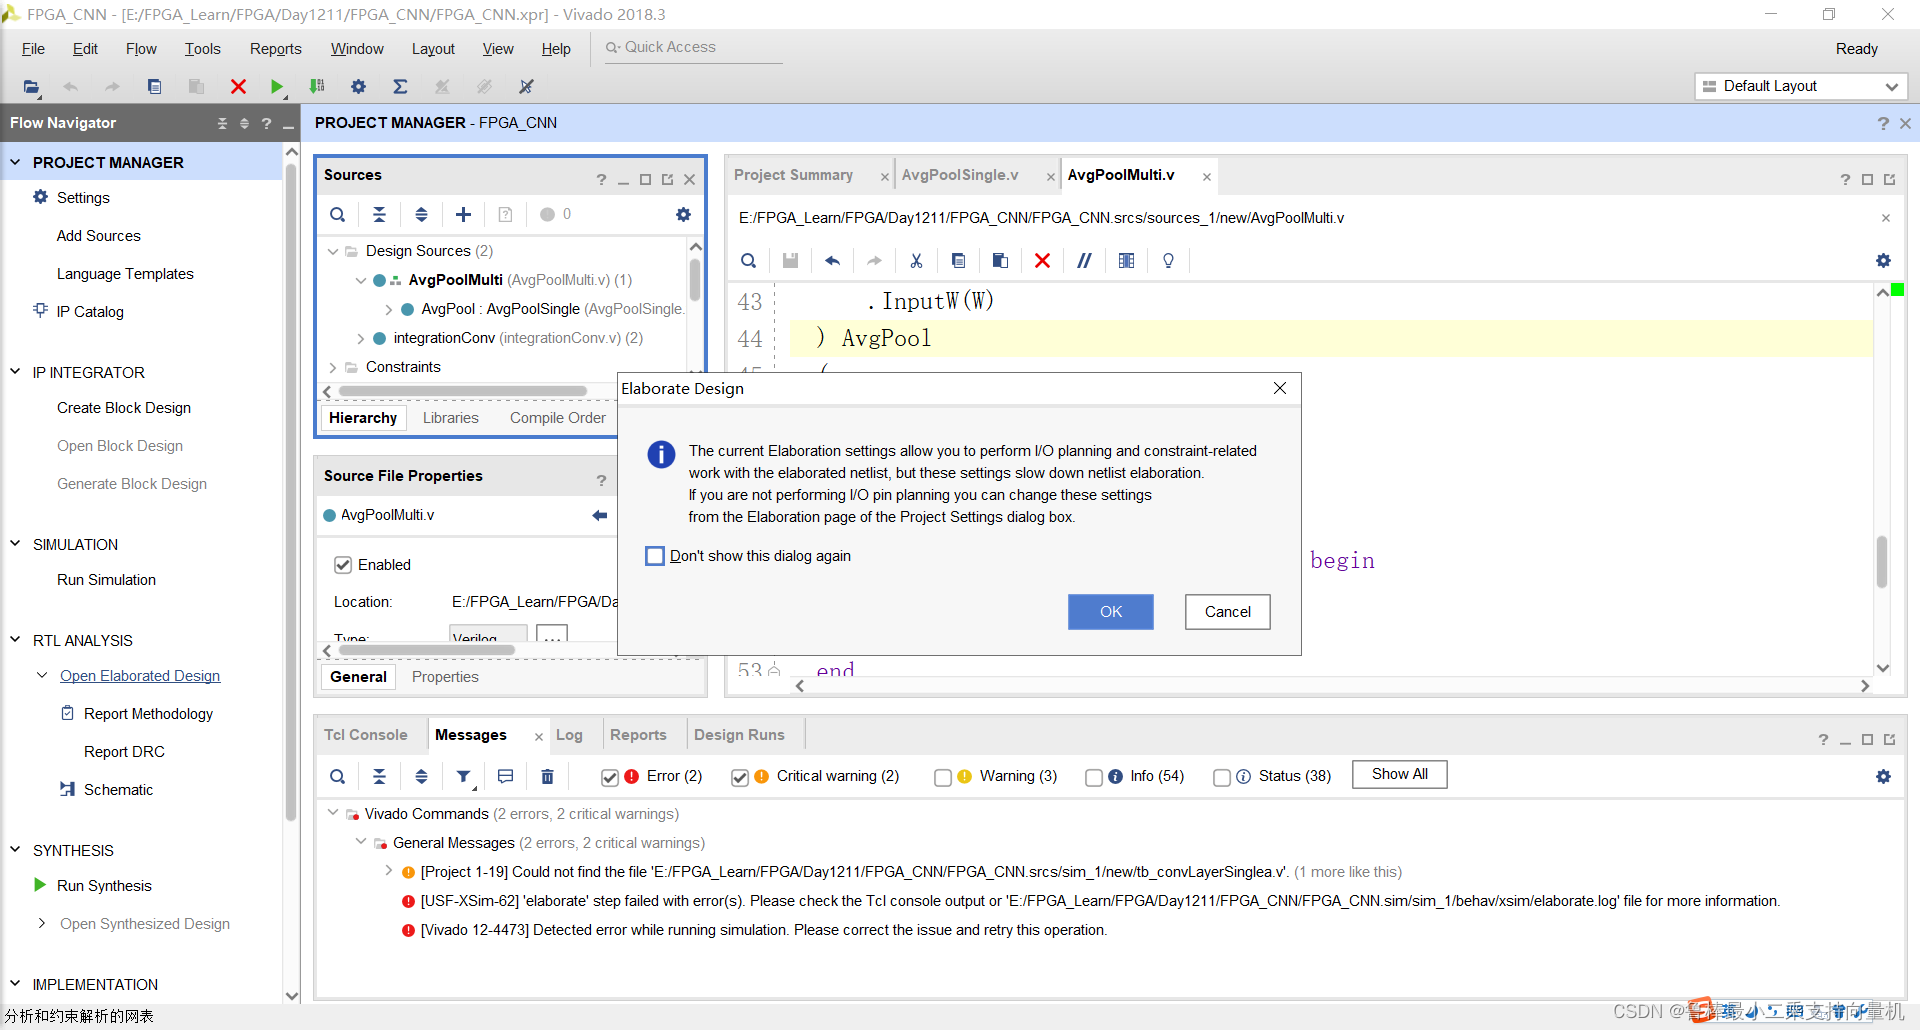Search in the Sources panel

coord(338,214)
